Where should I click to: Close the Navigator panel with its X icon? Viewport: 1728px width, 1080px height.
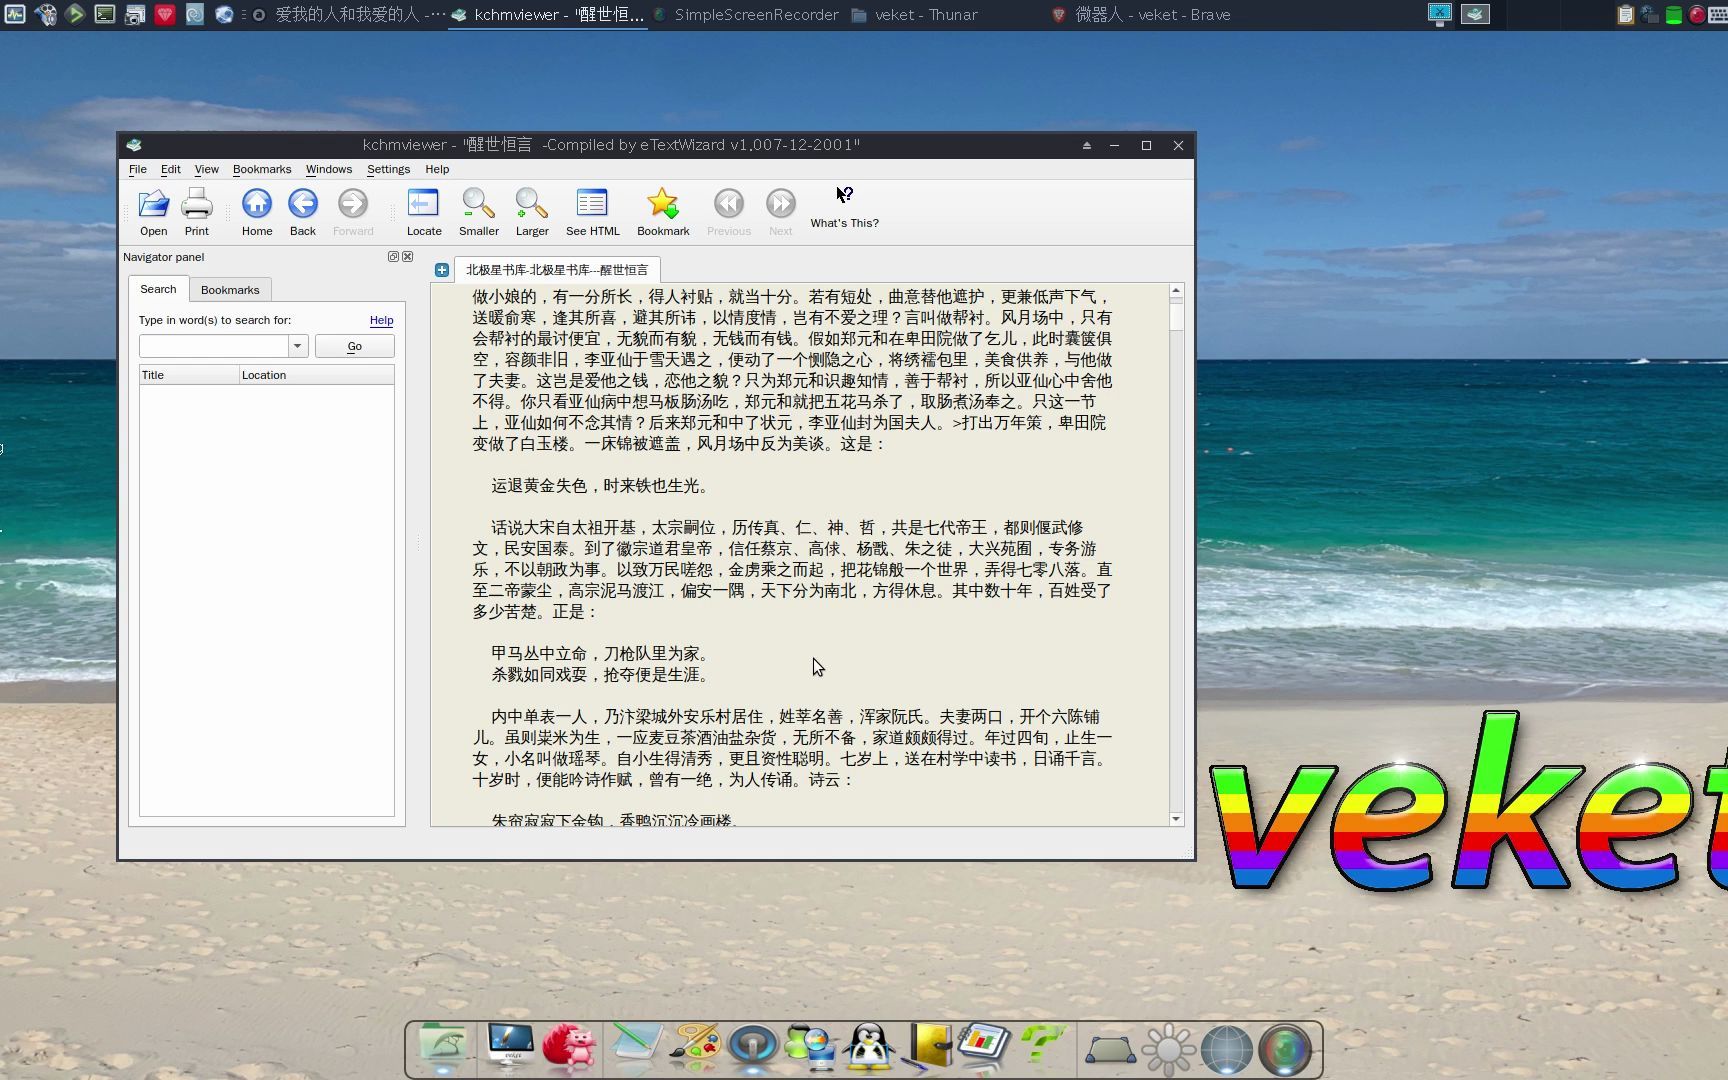(408, 257)
